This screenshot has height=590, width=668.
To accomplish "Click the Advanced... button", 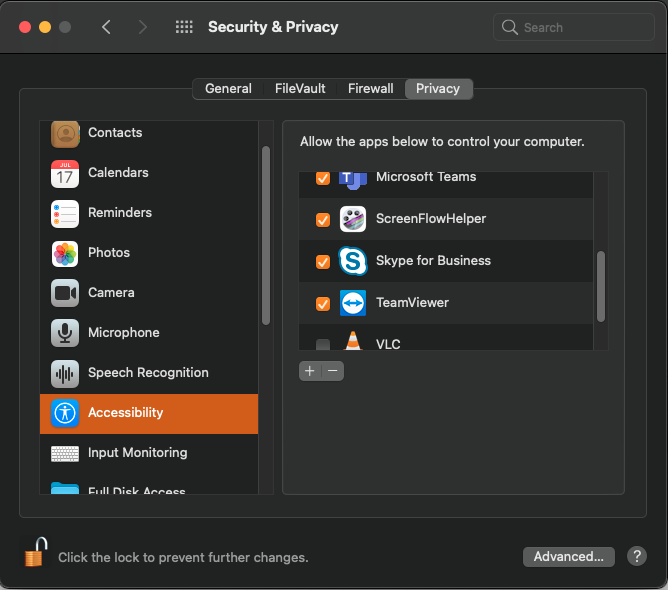I will pyautogui.click(x=569, y=557).
